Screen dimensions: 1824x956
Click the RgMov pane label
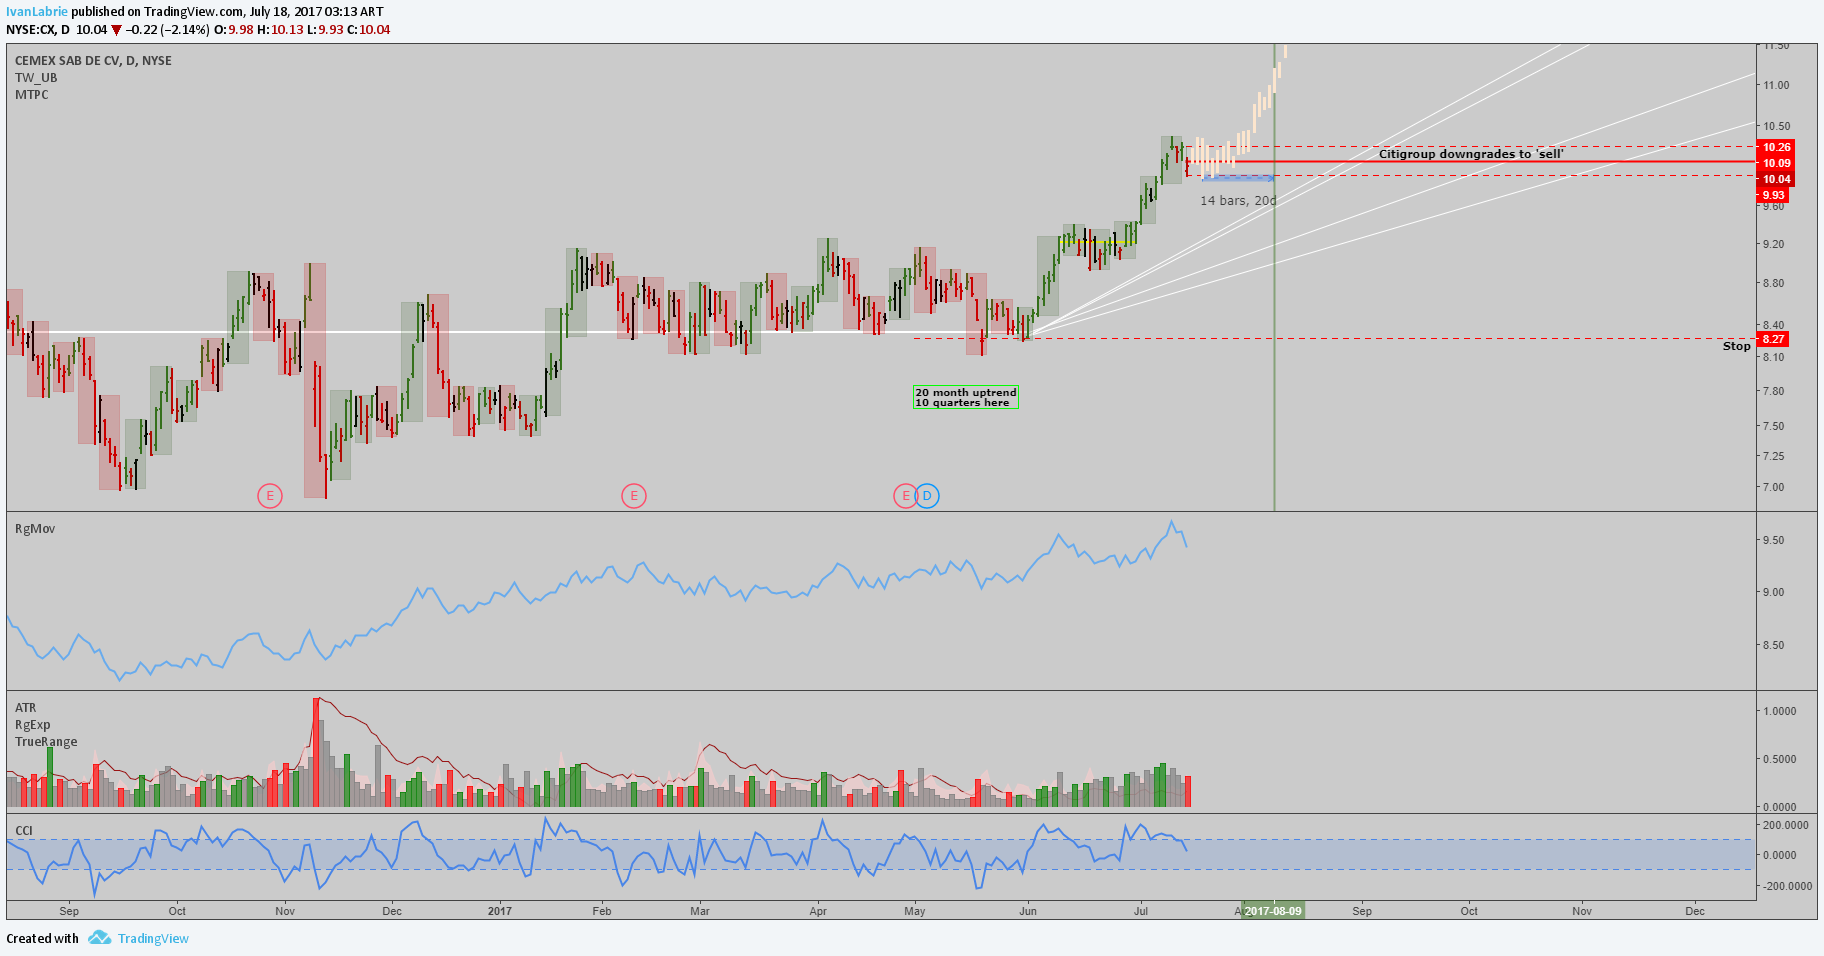pos(35,529)
